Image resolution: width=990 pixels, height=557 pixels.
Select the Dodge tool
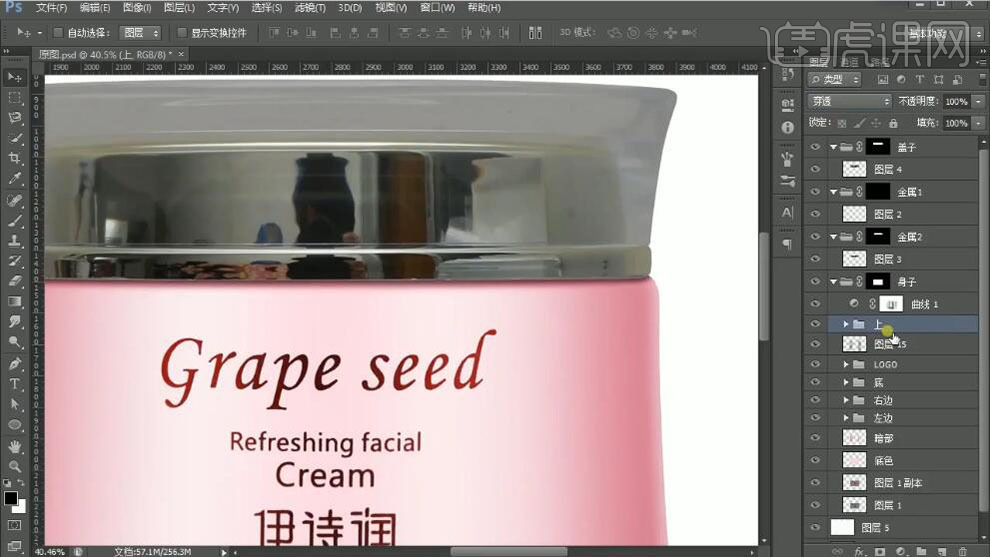click(15, 342)
